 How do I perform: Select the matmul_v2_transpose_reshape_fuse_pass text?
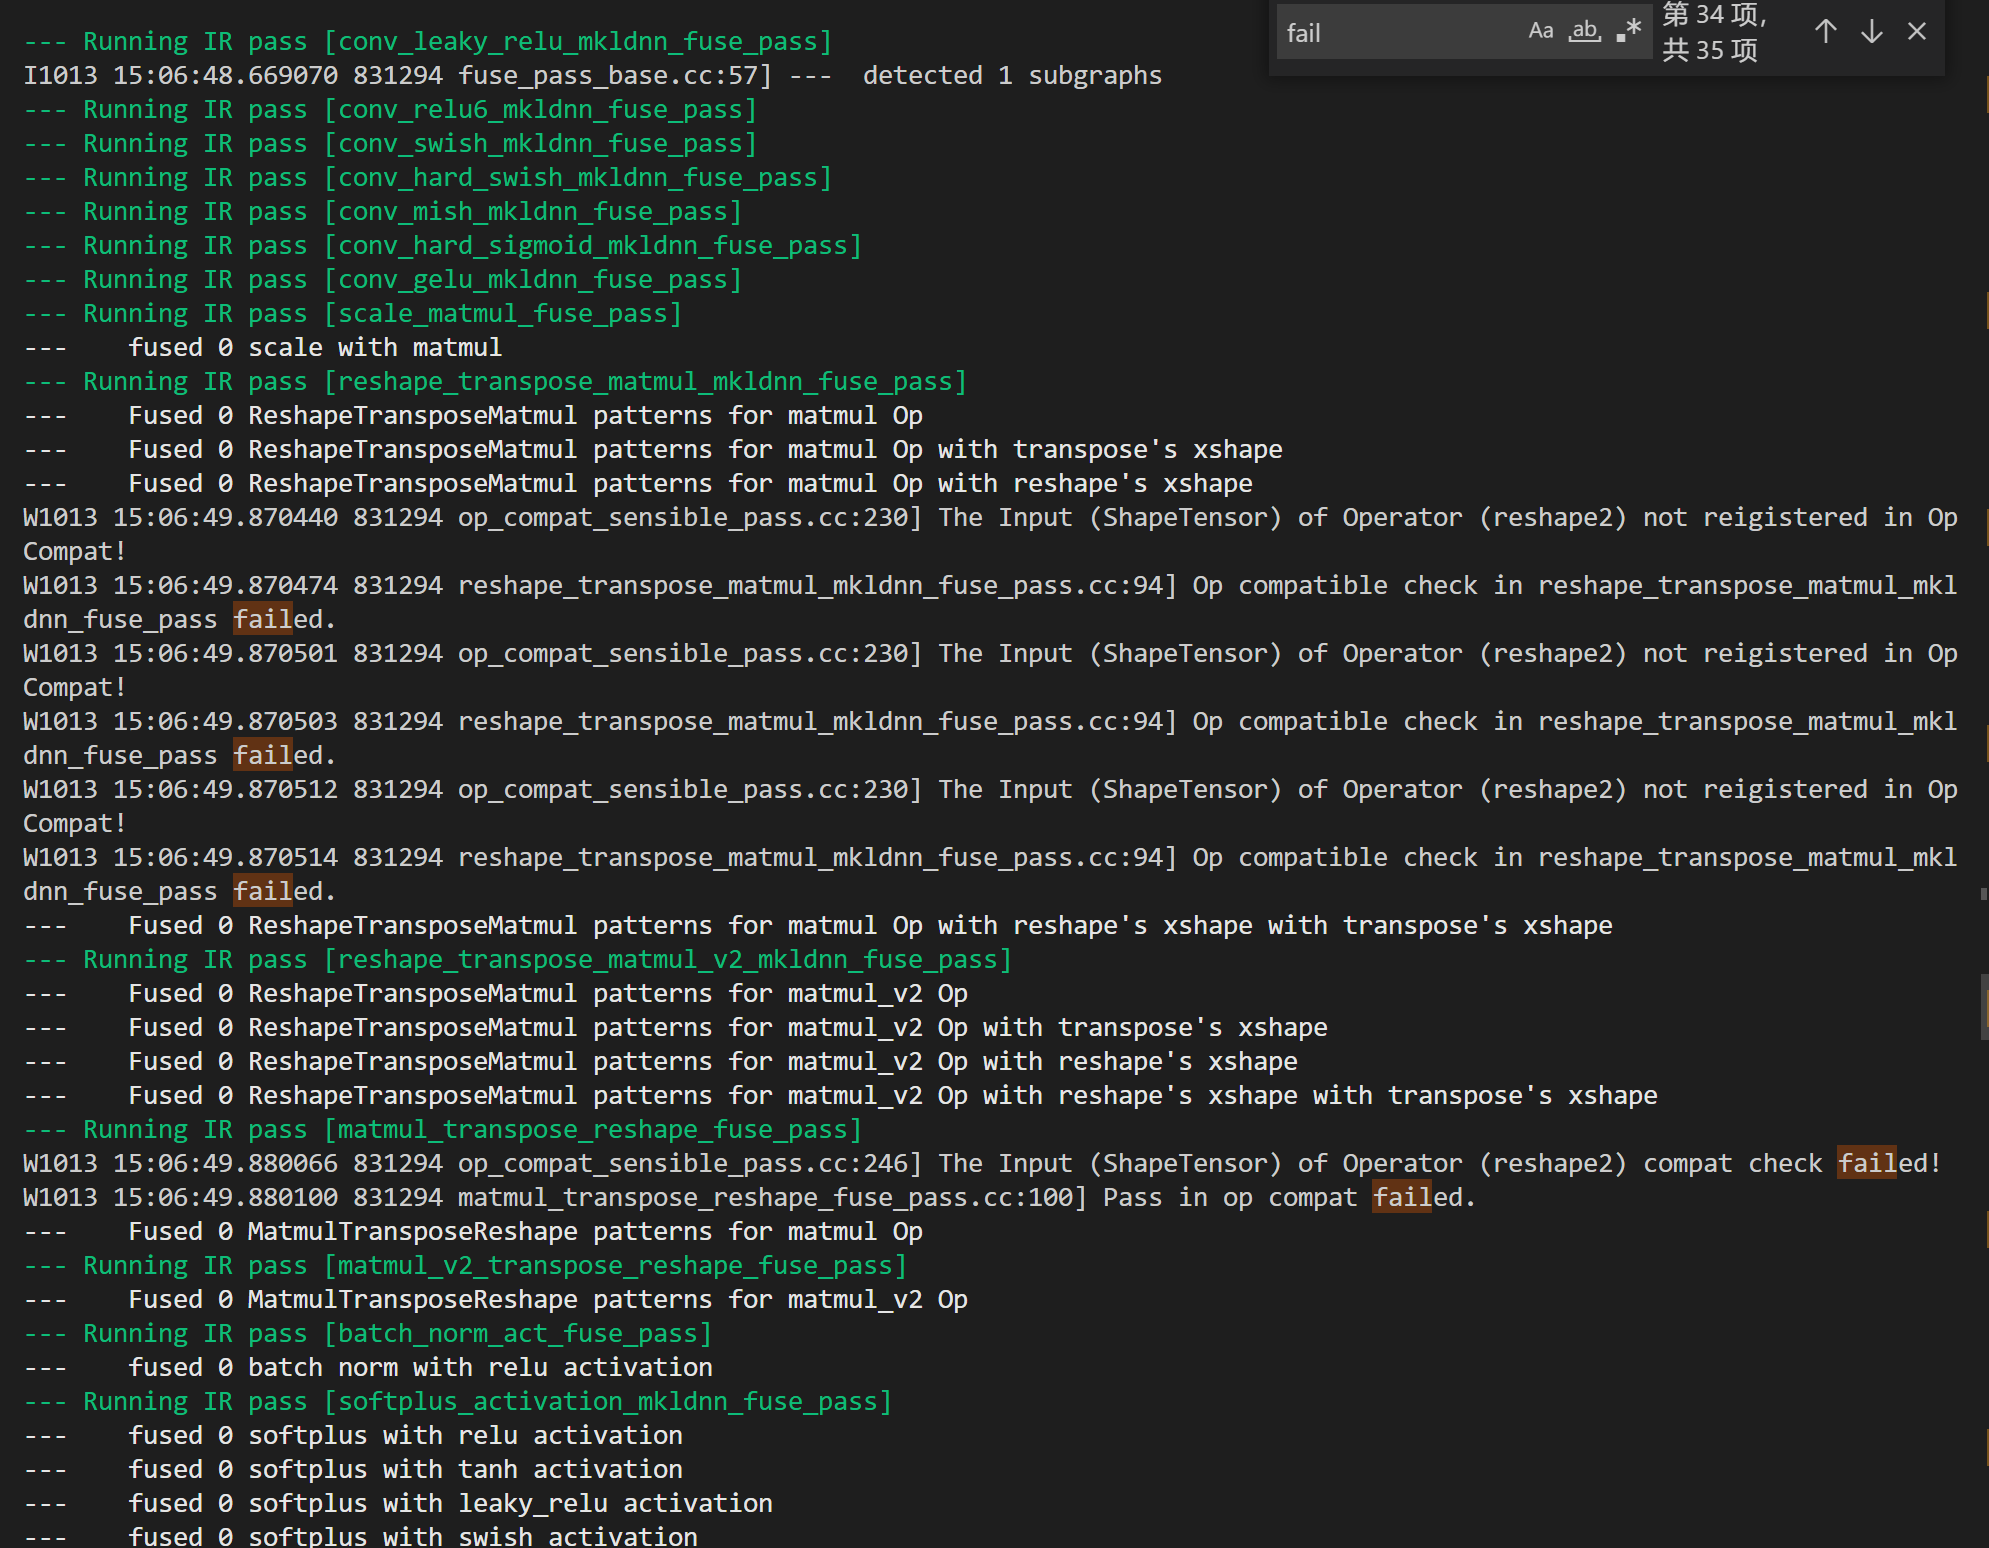(x=613, y=1265)
